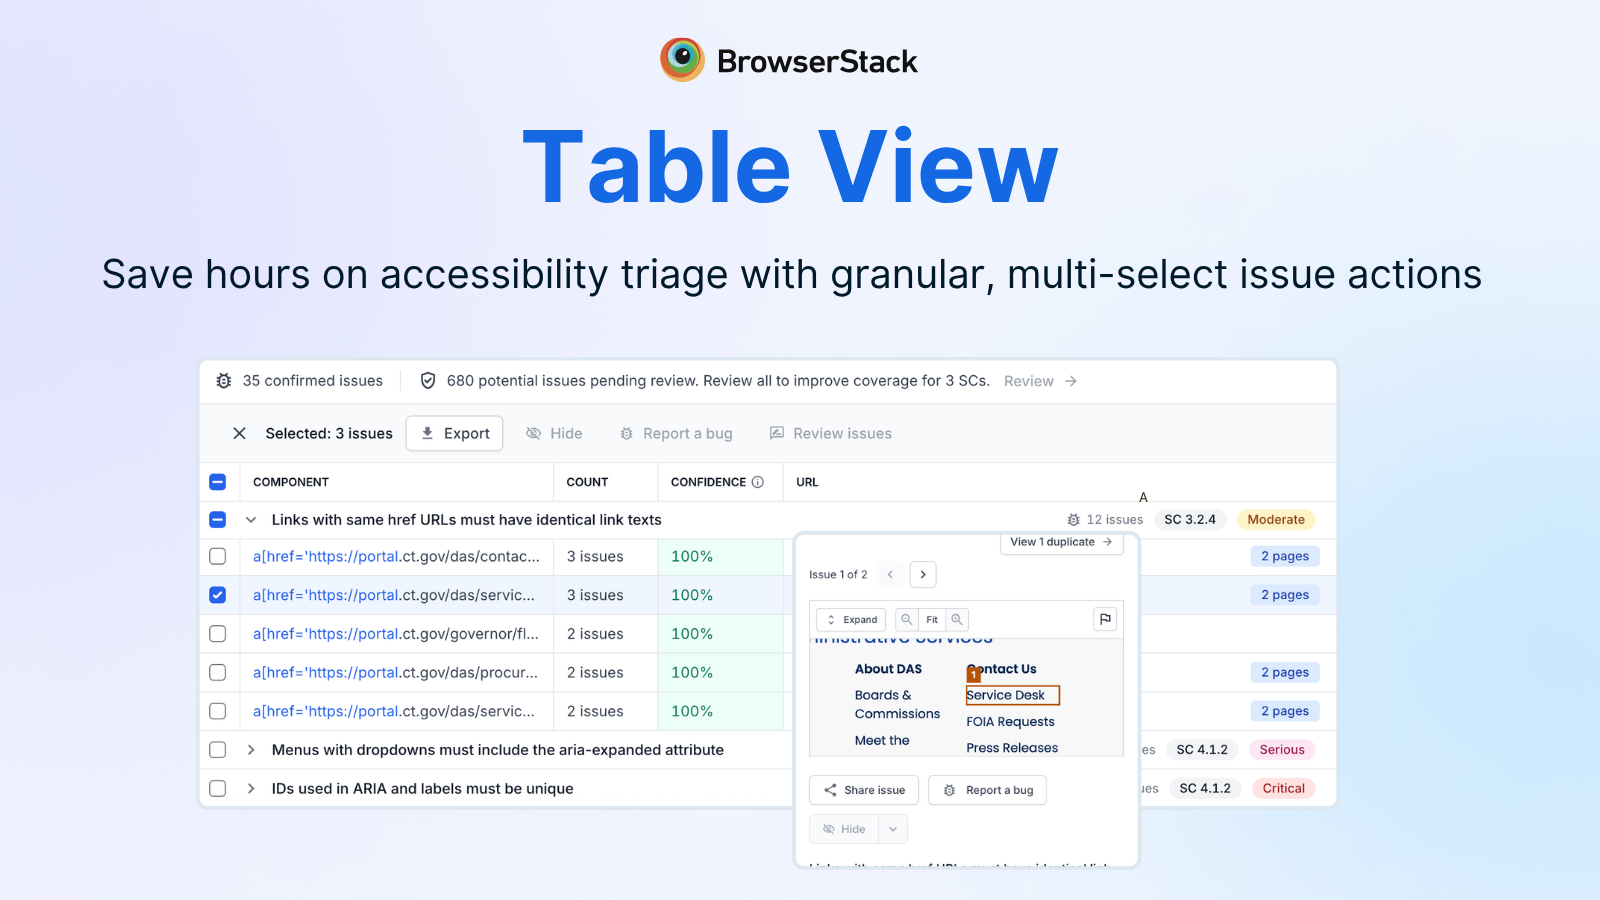This screenshot has height=900, width=1600.
Task: Clear selection with the X icon
Action: pyautogui.click(x=239, y=433)
